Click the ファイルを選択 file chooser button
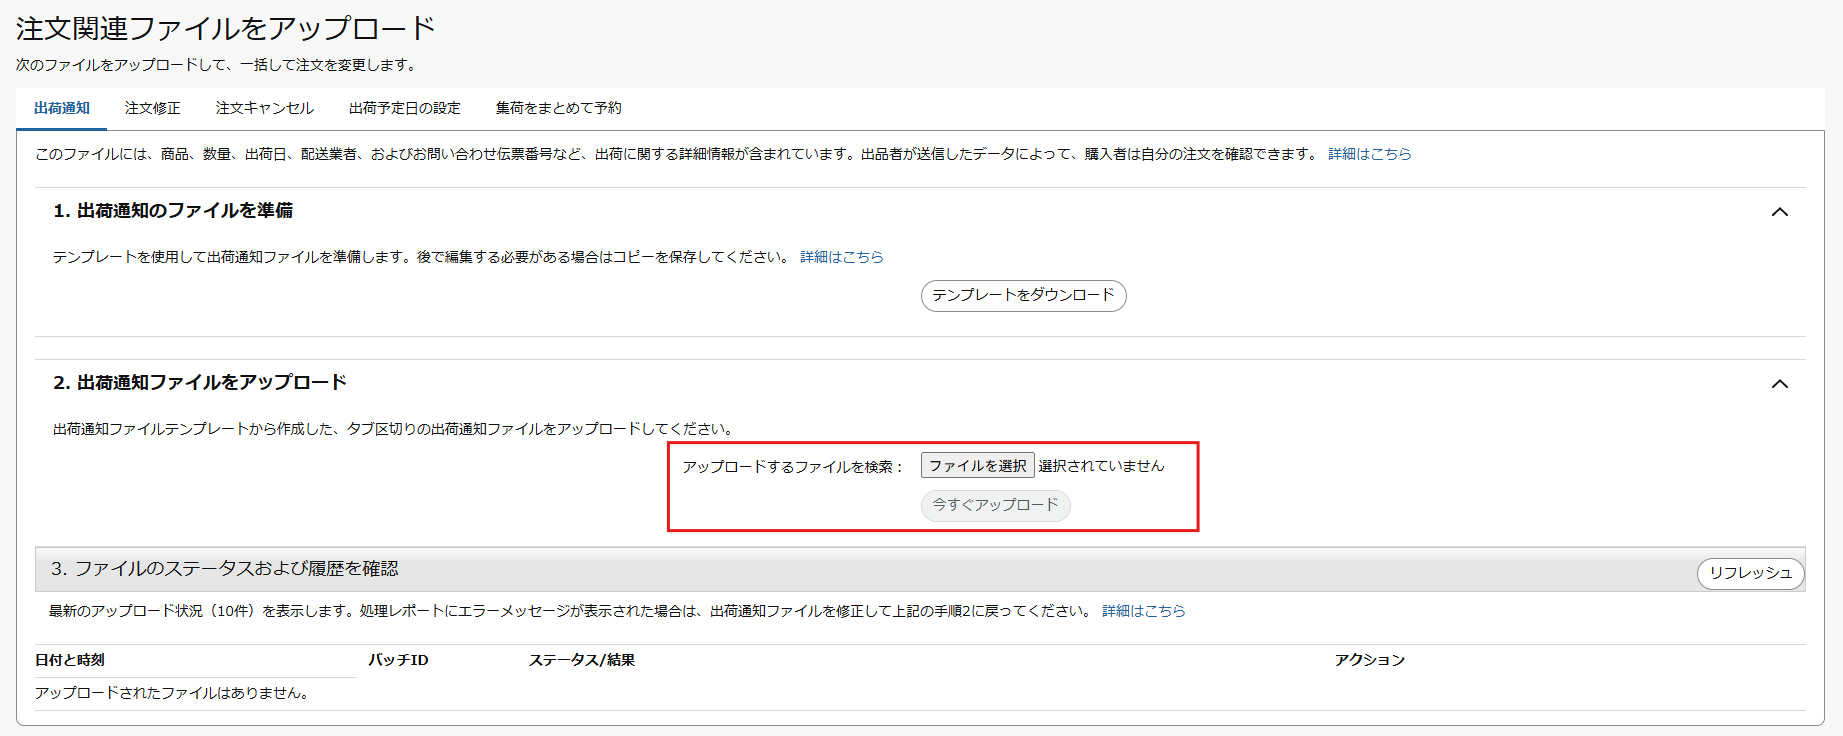 [x=978, y=466]
